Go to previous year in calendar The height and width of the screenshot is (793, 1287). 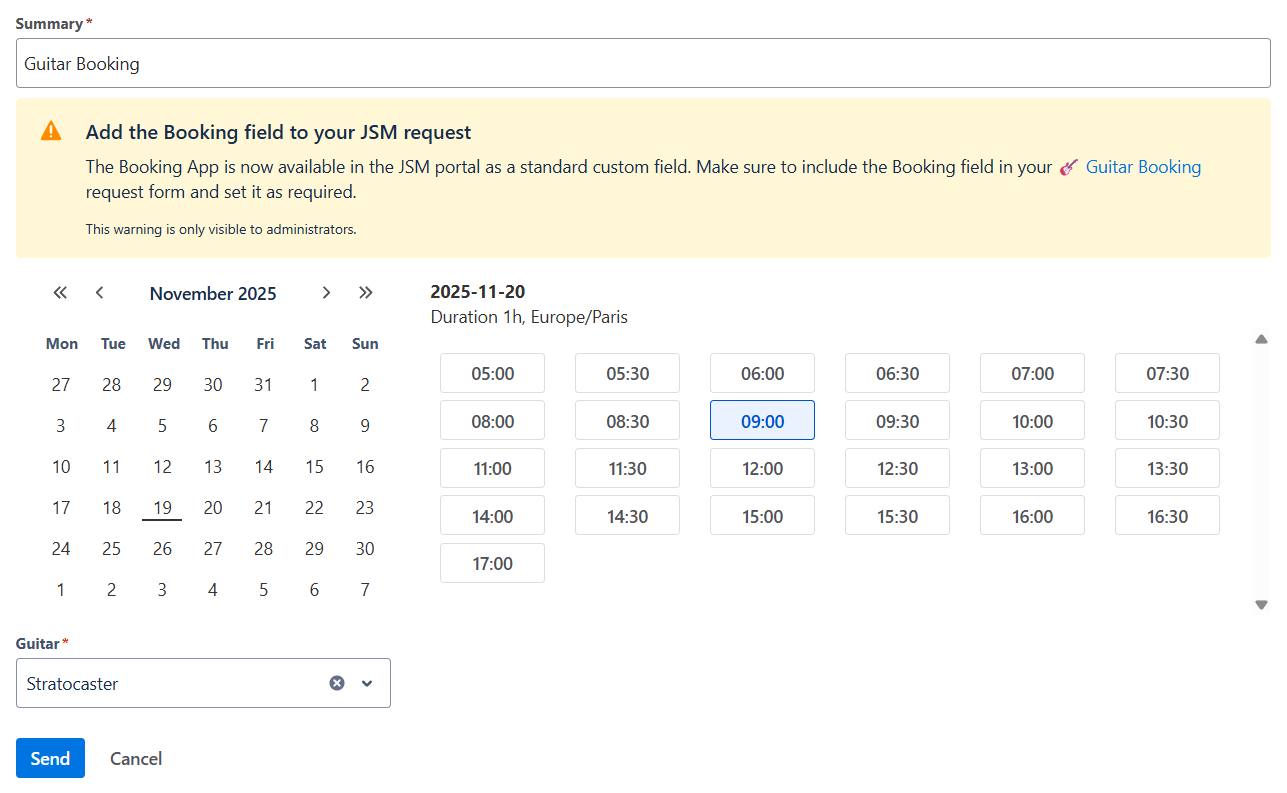[x=60, y=293]
